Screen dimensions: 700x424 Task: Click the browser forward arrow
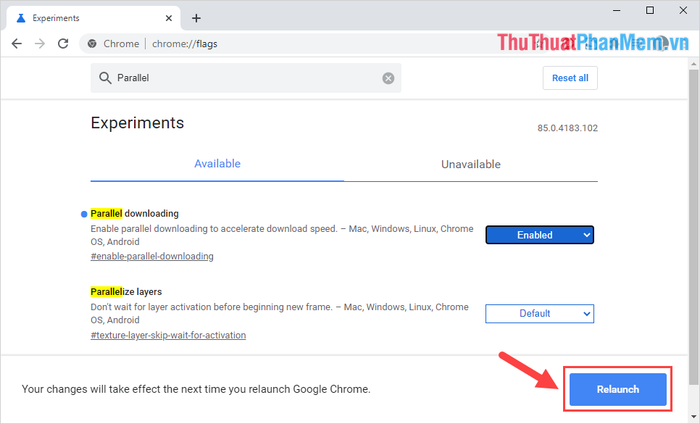40,44
